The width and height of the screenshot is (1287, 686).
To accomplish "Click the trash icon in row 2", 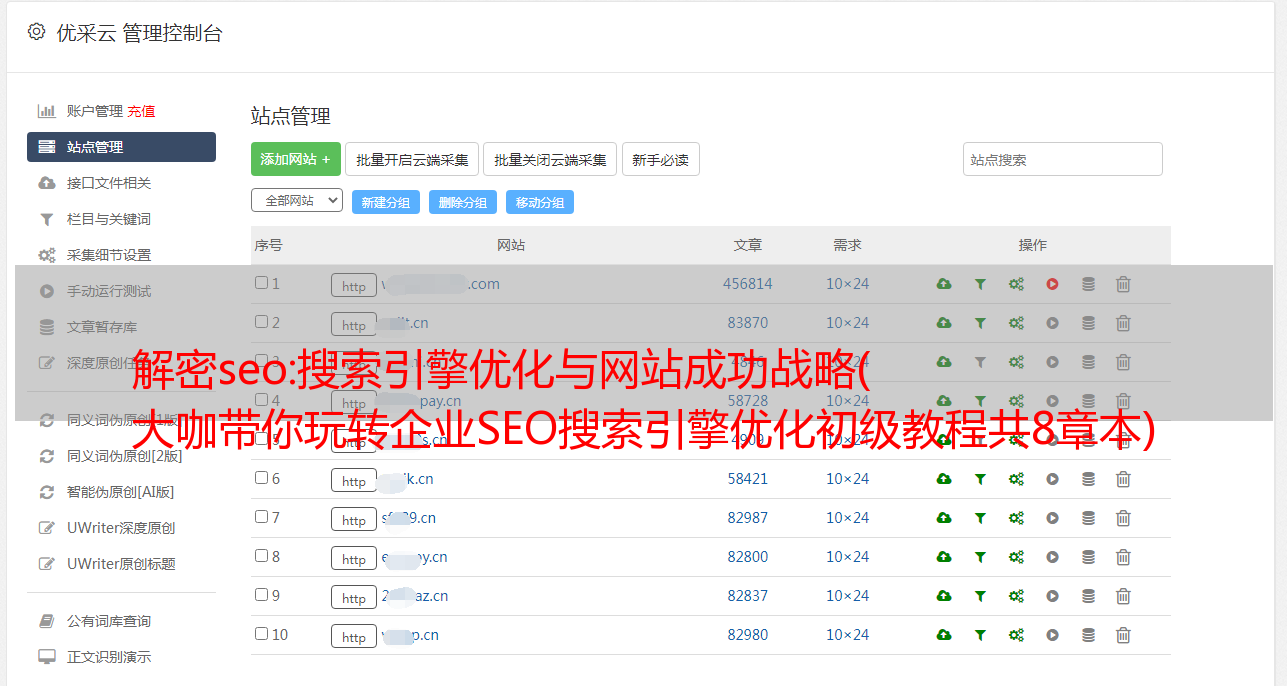I will pyautogui.click(x=1123, y=323).
